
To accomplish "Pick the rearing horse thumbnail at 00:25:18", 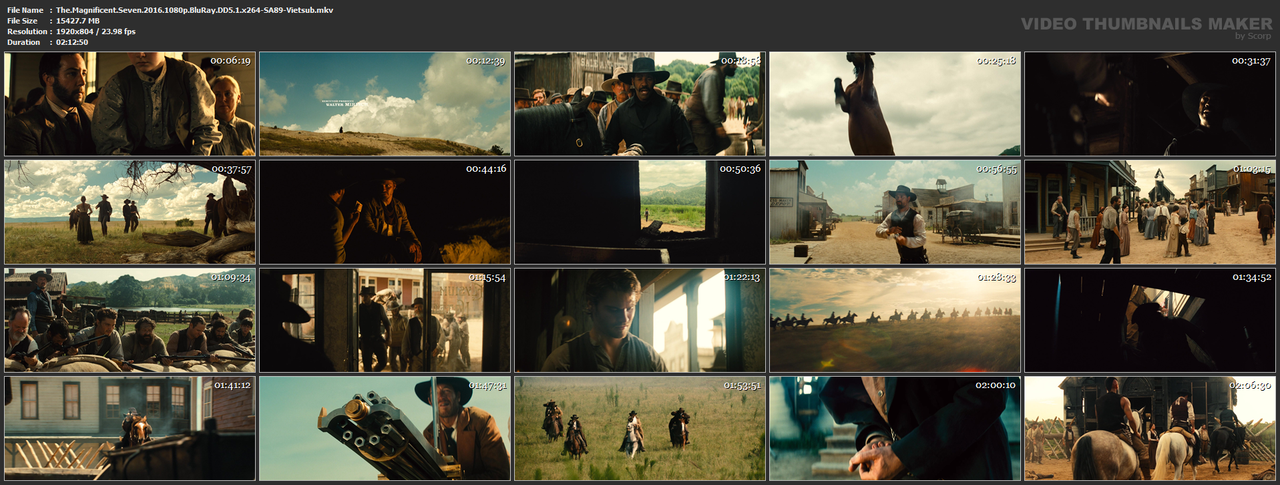I will (x=895, y=103).
